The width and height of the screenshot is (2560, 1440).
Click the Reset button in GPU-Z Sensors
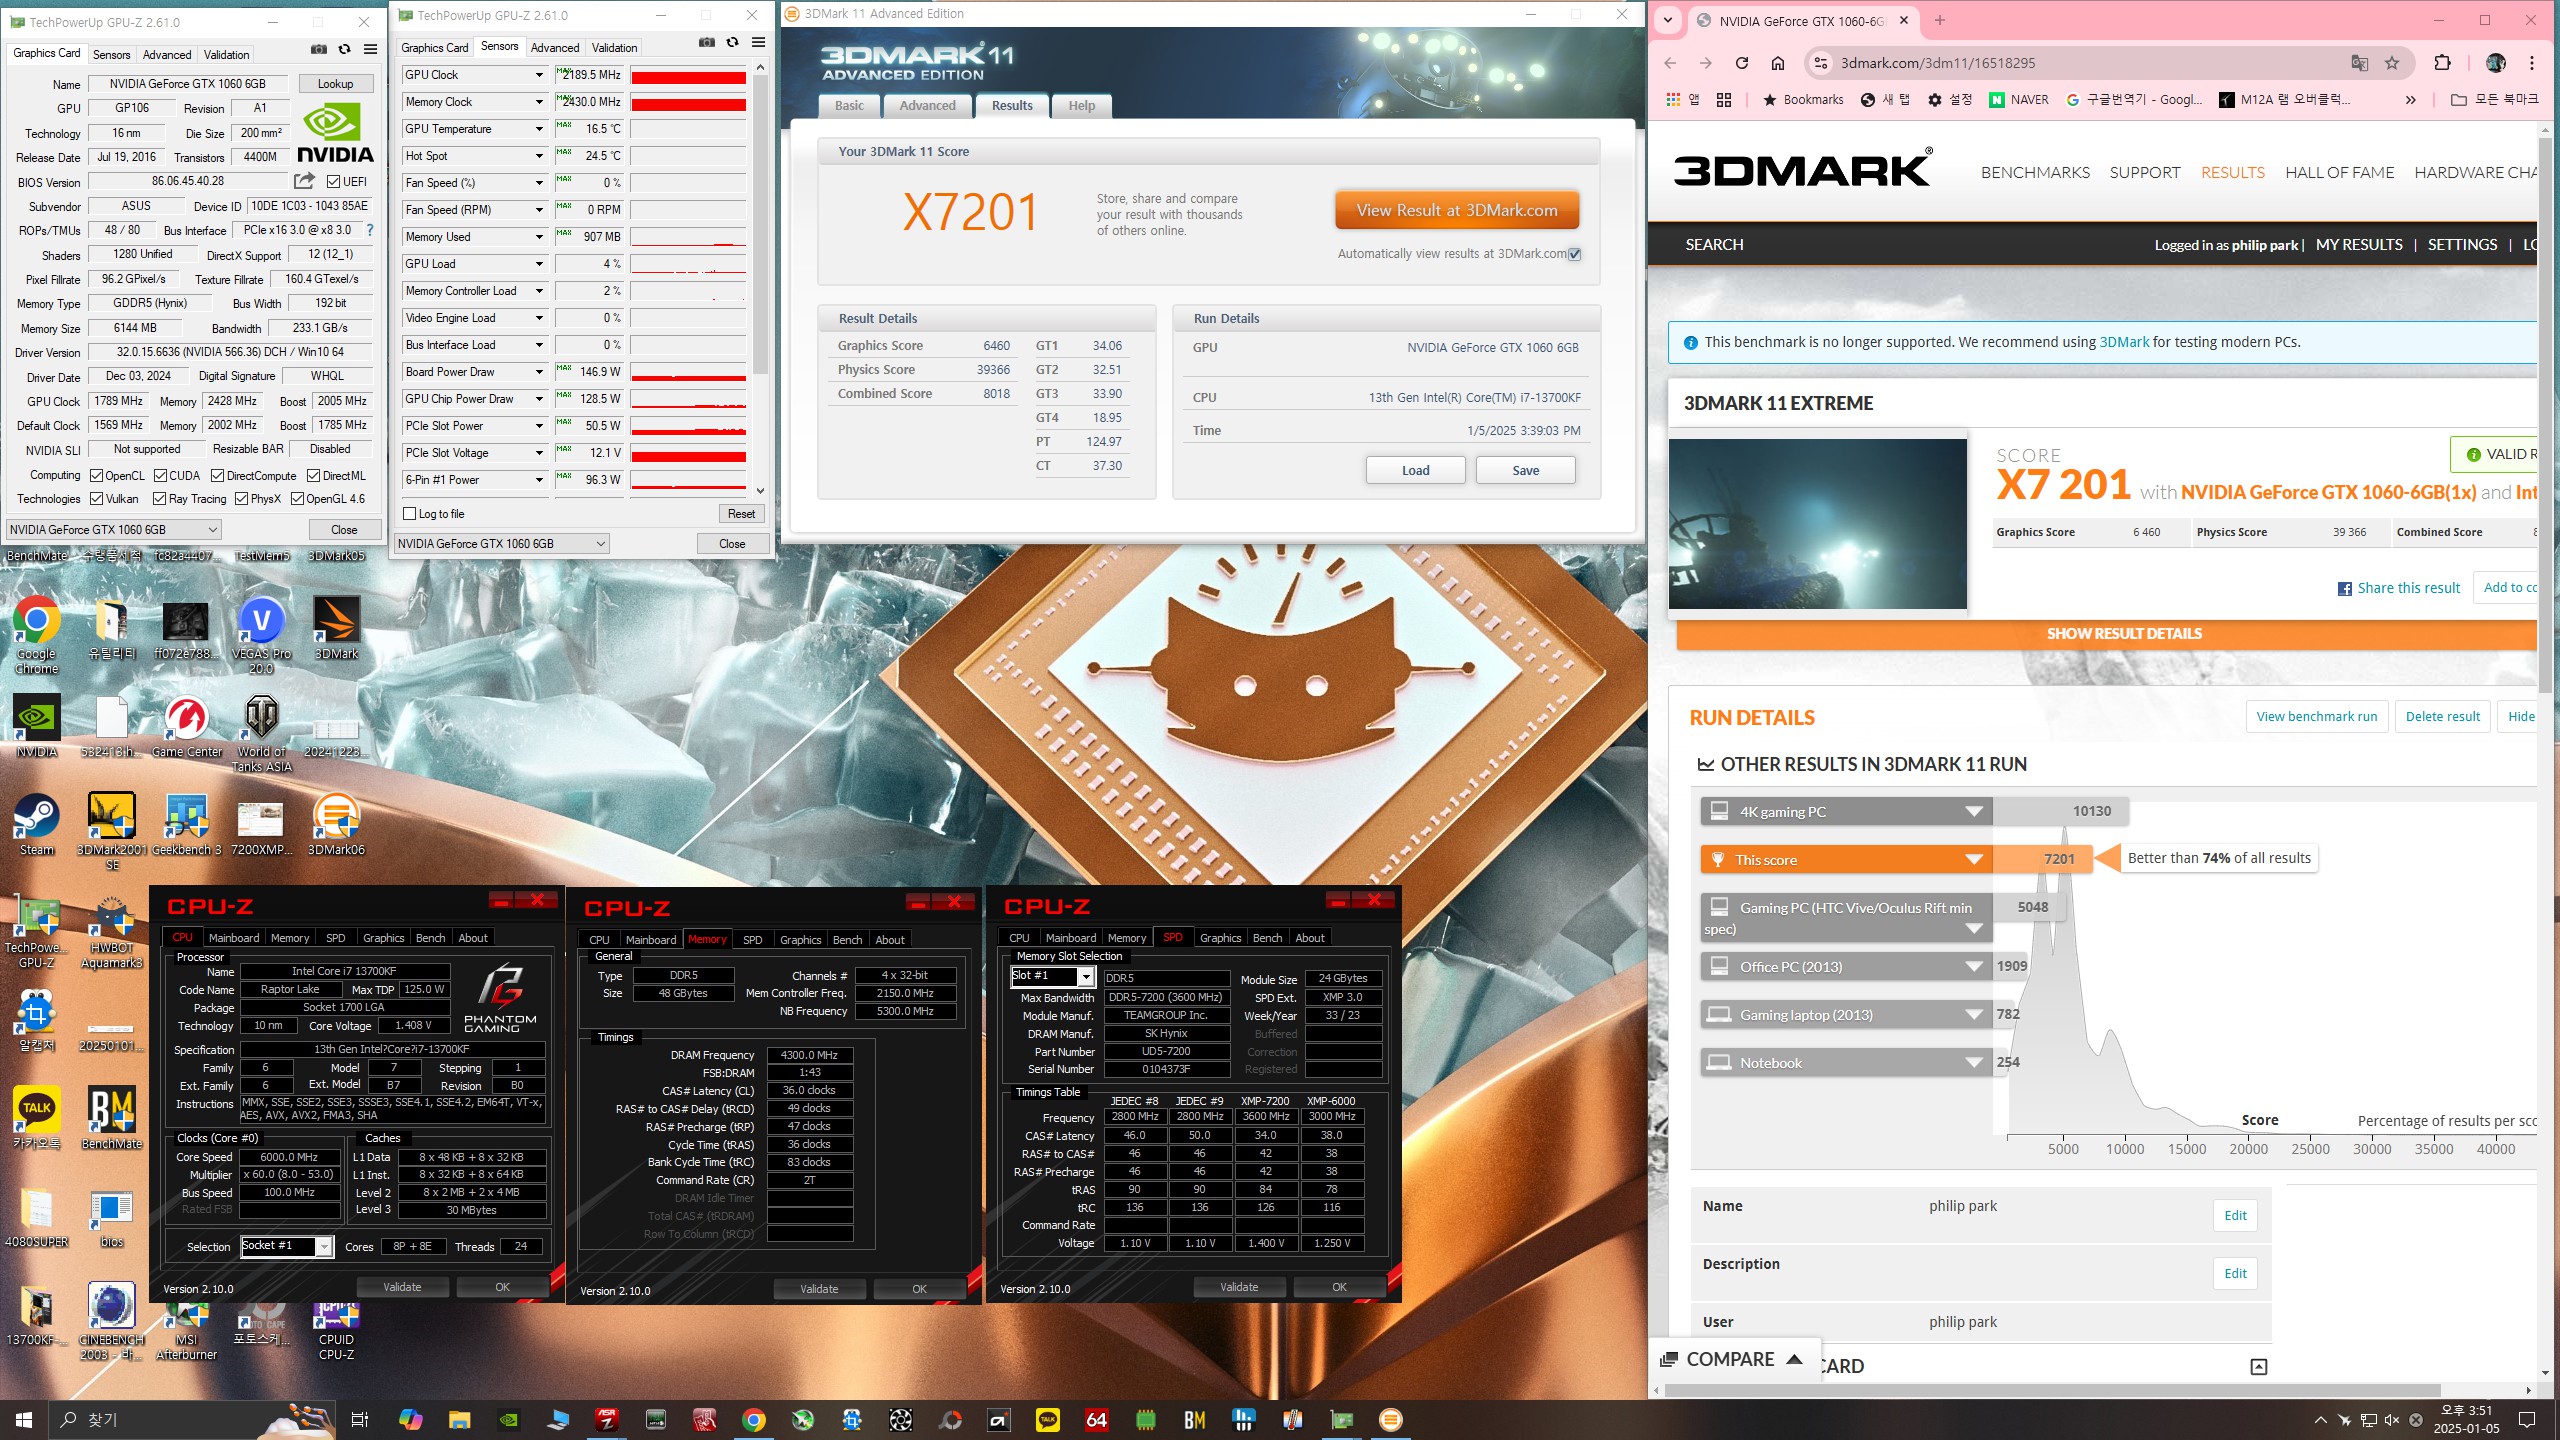click(x=741, y=514)
